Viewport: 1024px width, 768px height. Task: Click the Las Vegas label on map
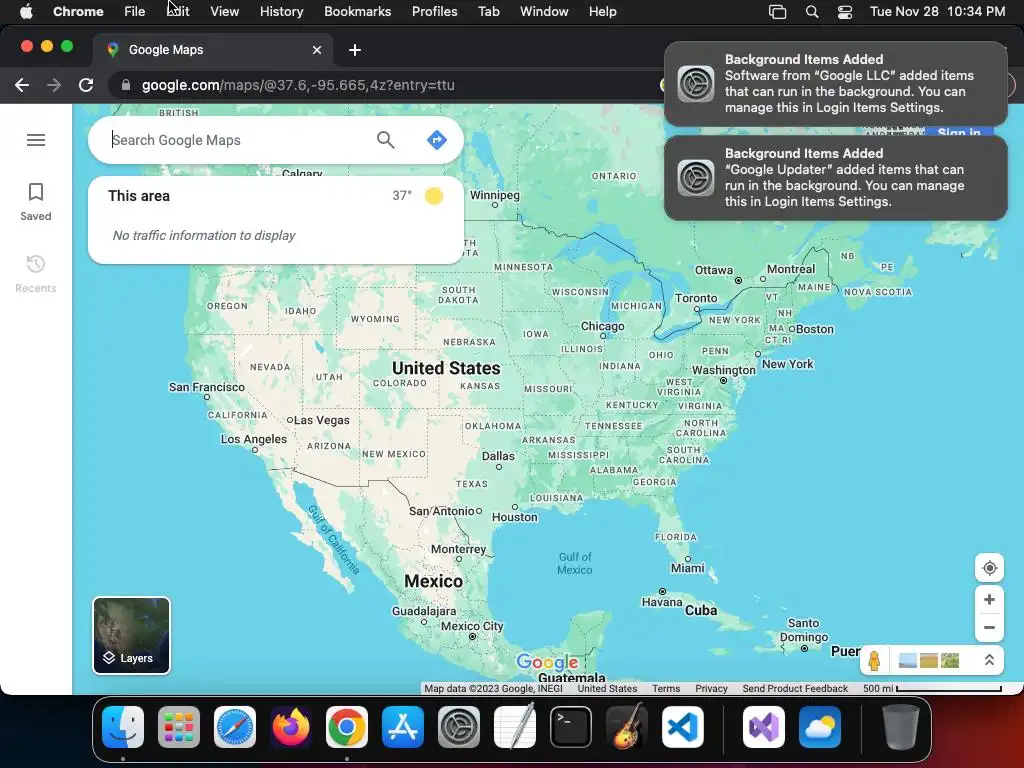(321, 420)
